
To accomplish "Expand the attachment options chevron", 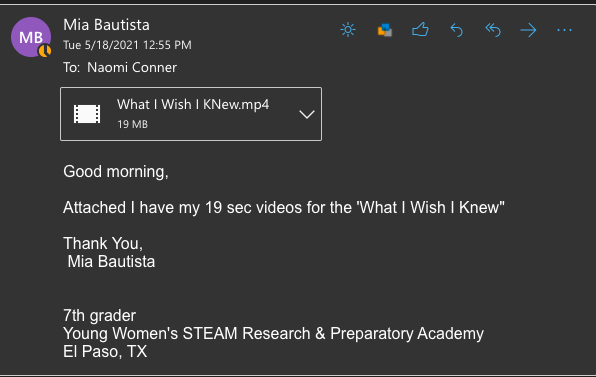I will click(x=307, y=114).
